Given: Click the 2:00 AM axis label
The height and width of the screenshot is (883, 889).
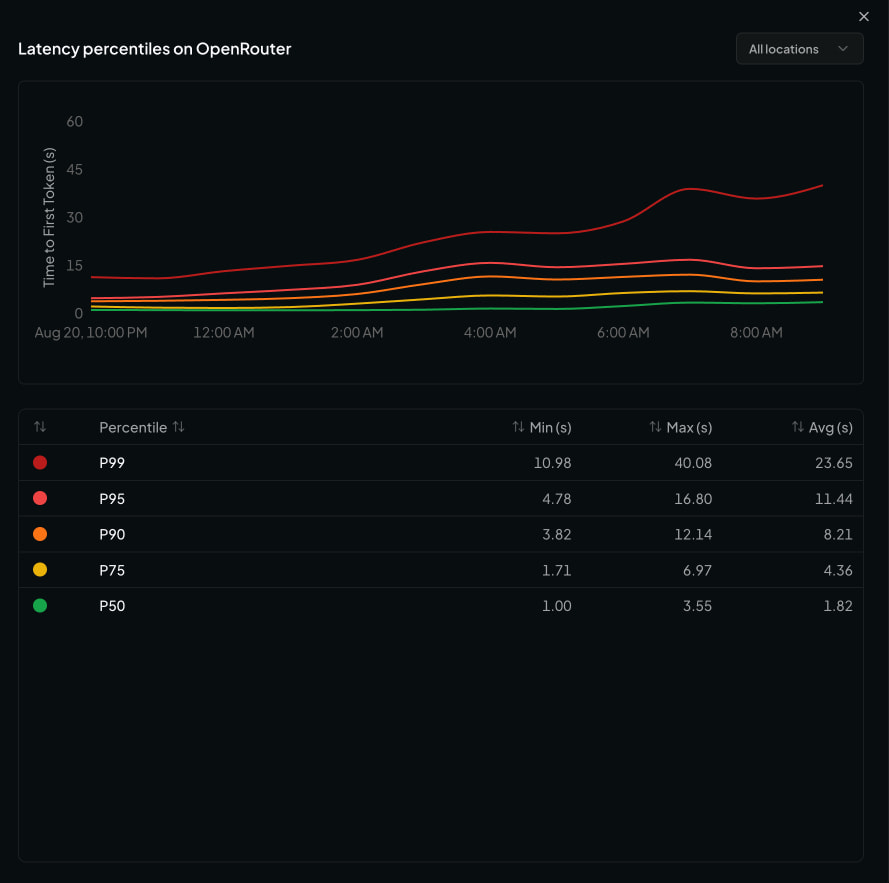Looking at the screenshot, I should point(357,332).
